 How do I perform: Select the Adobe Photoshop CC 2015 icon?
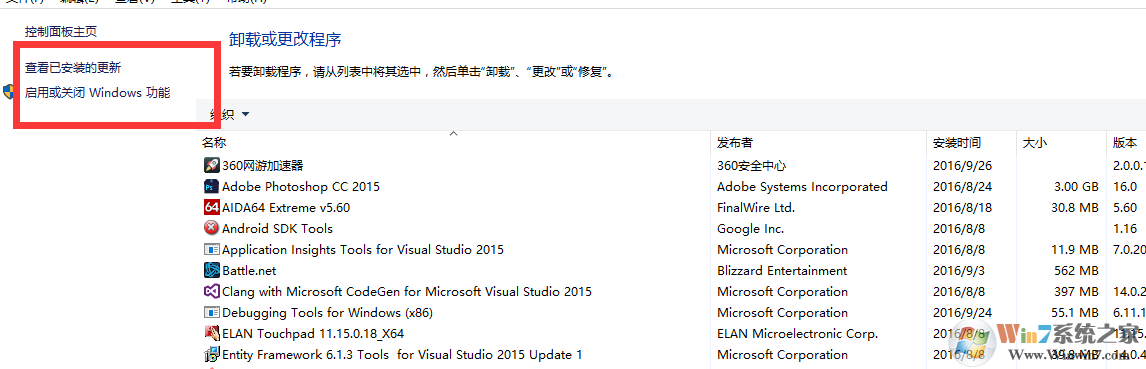(x=211, y=186)
